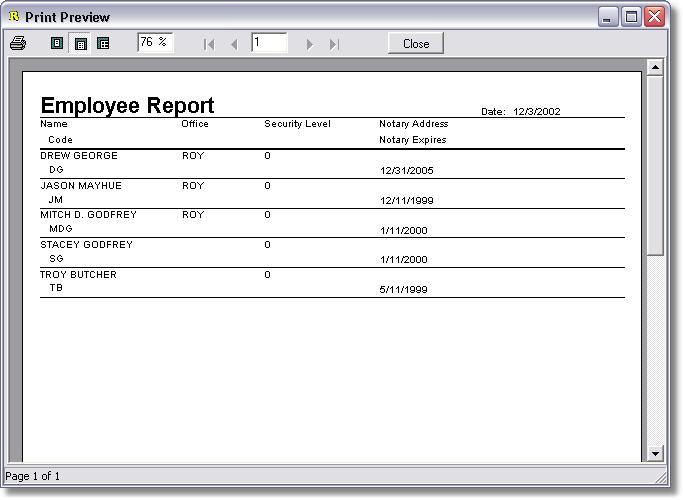Click the vertical scrollbar up arrow
683x500 pixels.
coord(655,68)
